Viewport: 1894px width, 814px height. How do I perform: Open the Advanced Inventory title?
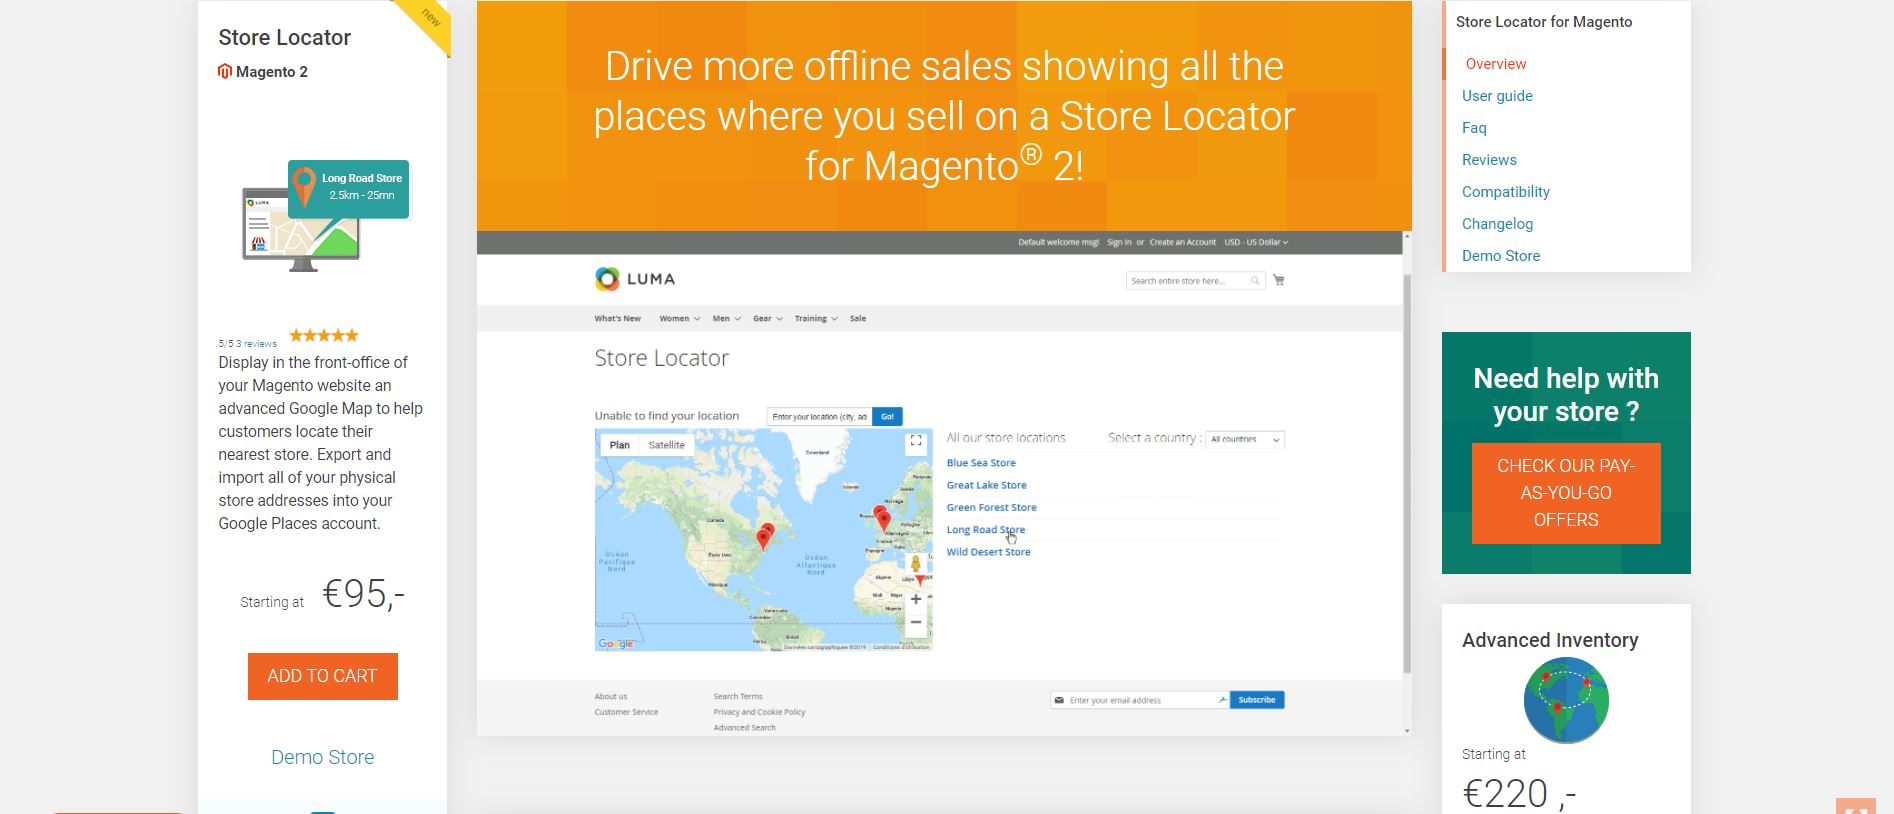point(1550,640)
